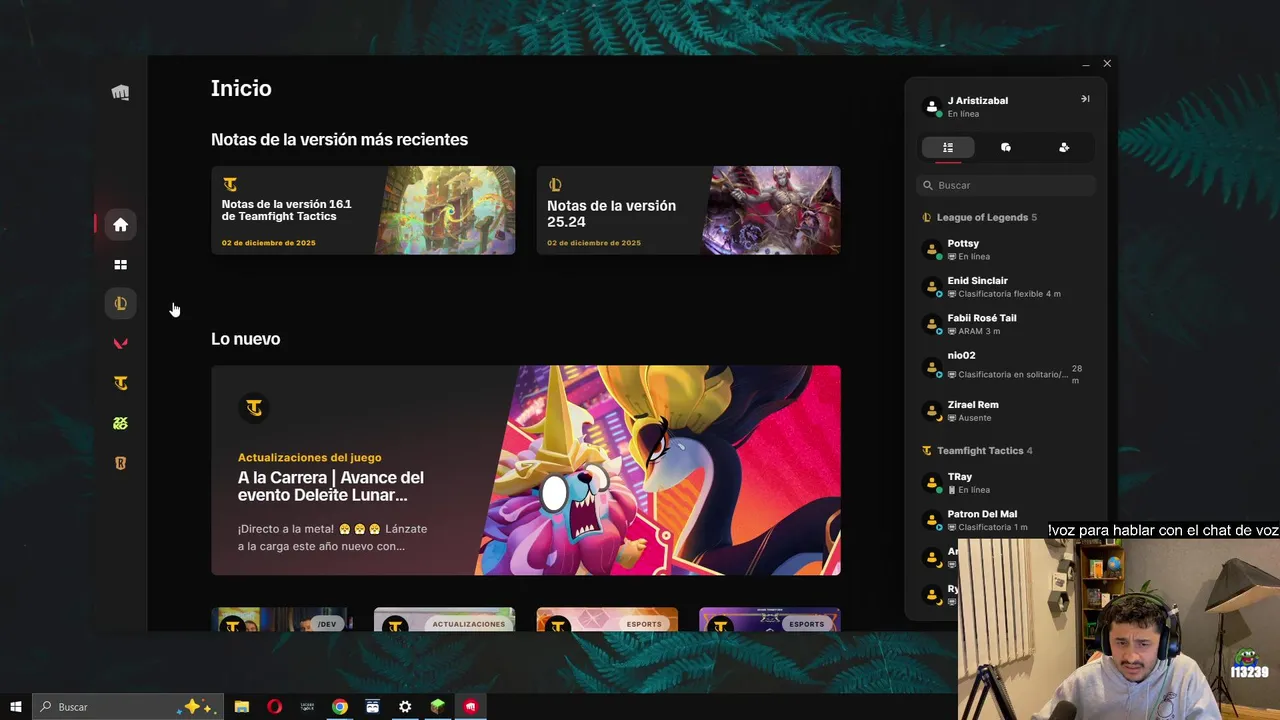Switch to the friends list tab
The width and height of the screenshot is (1280, 720).
948,147
